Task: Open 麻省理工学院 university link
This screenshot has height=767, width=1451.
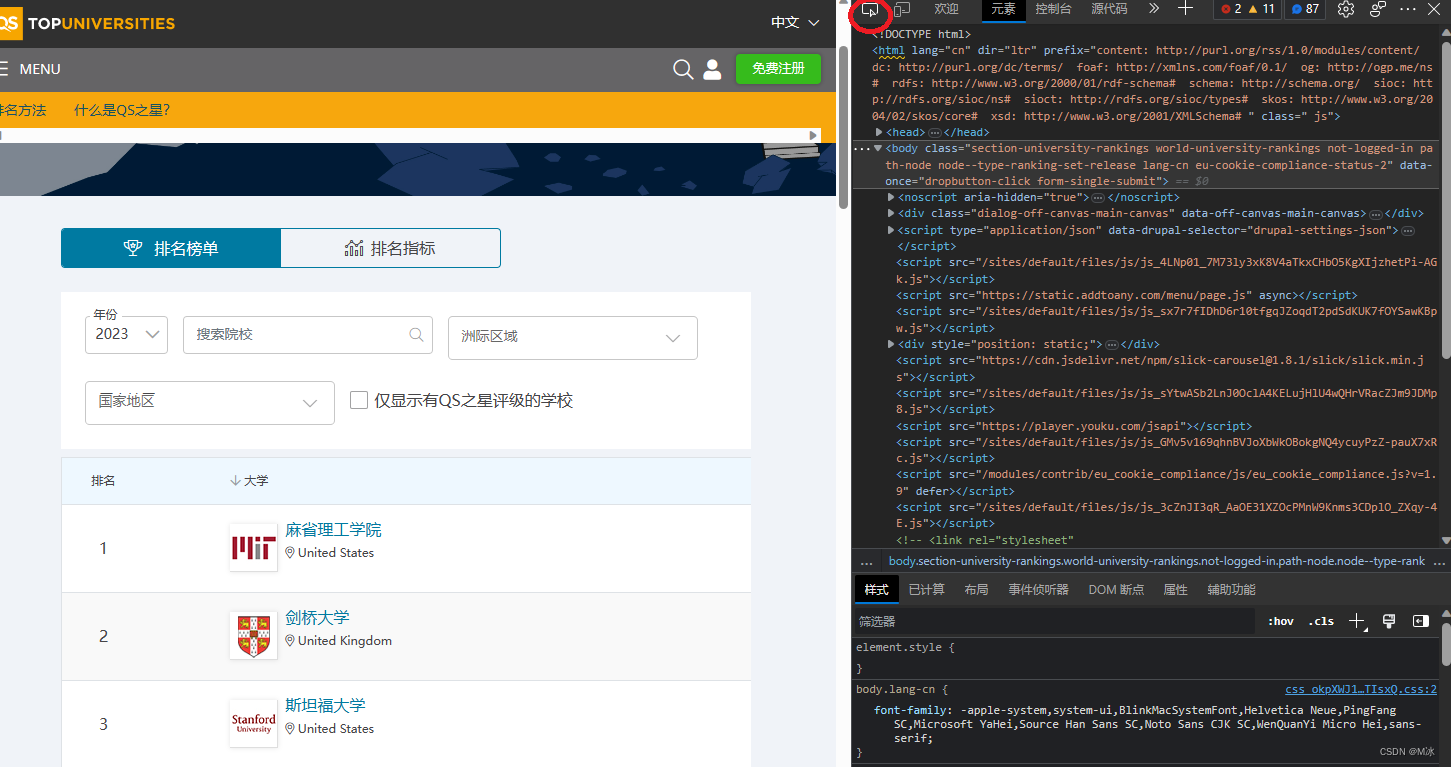Action: (333, 530)
